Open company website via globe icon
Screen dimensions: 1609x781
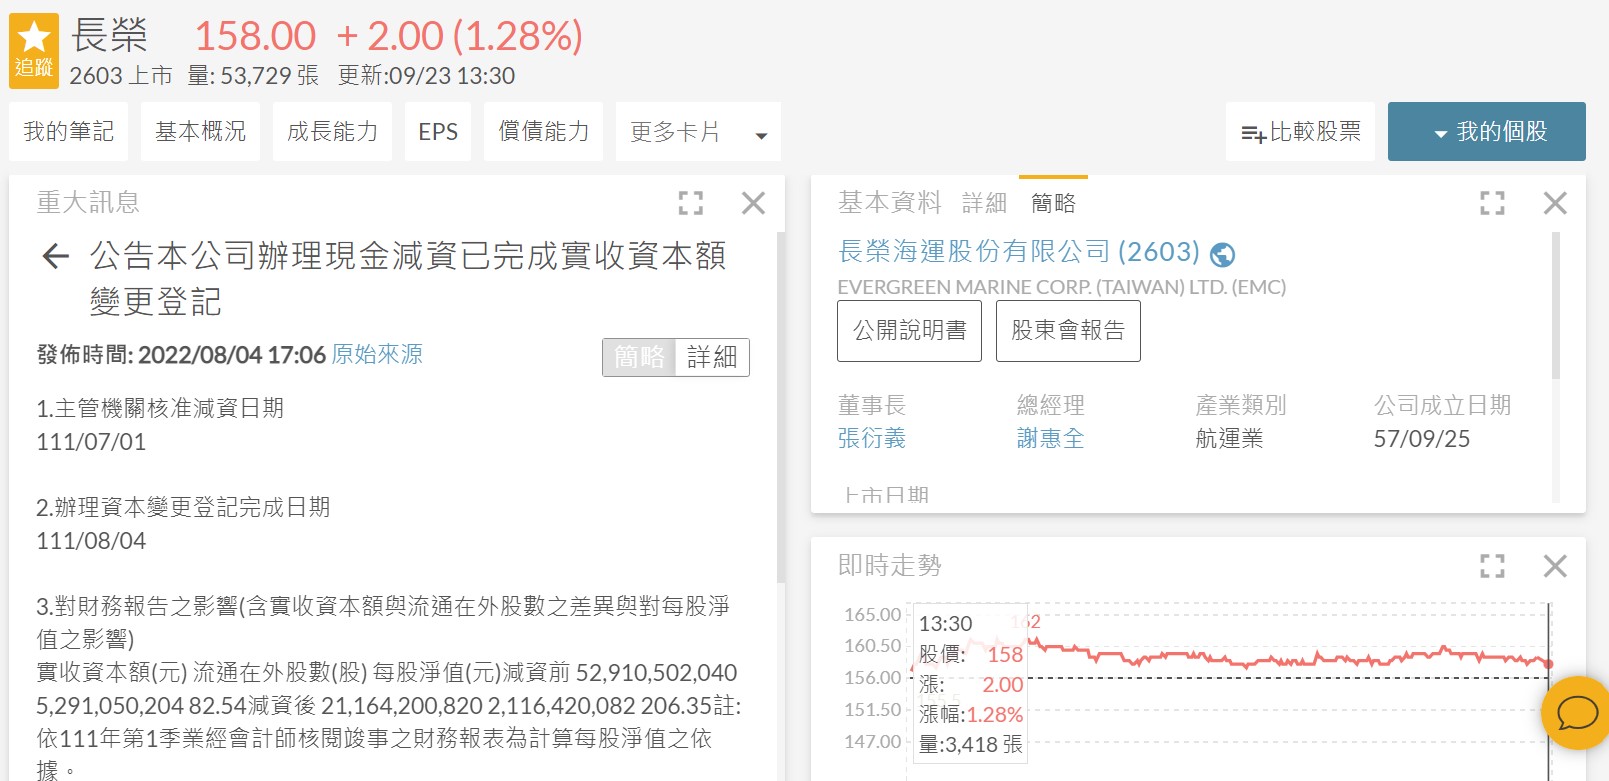(x=1222, y=255)
